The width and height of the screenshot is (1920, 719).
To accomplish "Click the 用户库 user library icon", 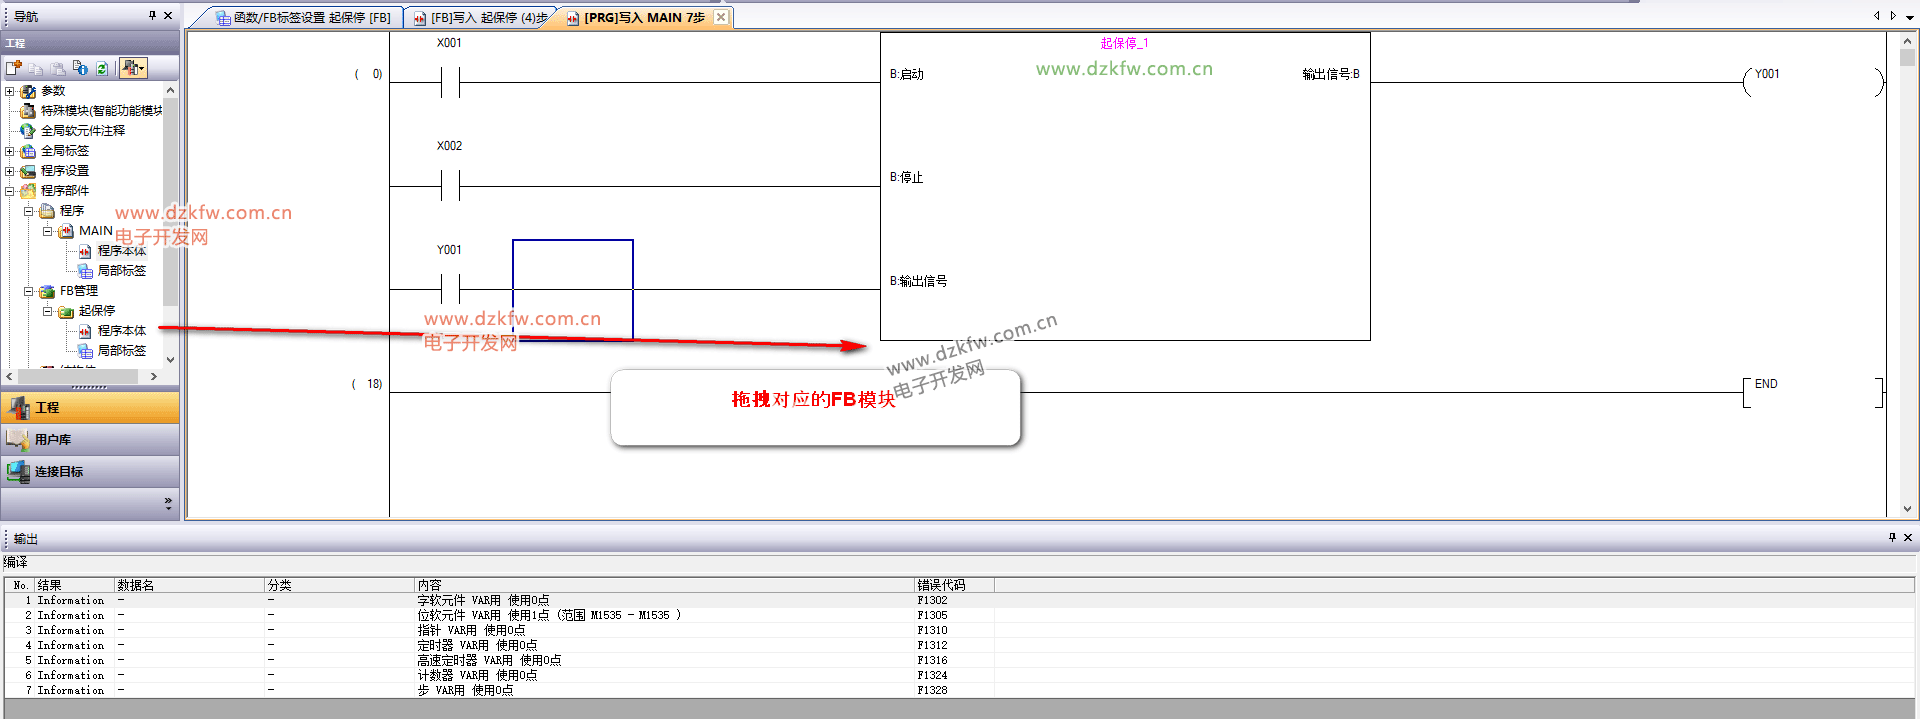I will point(17,439).
